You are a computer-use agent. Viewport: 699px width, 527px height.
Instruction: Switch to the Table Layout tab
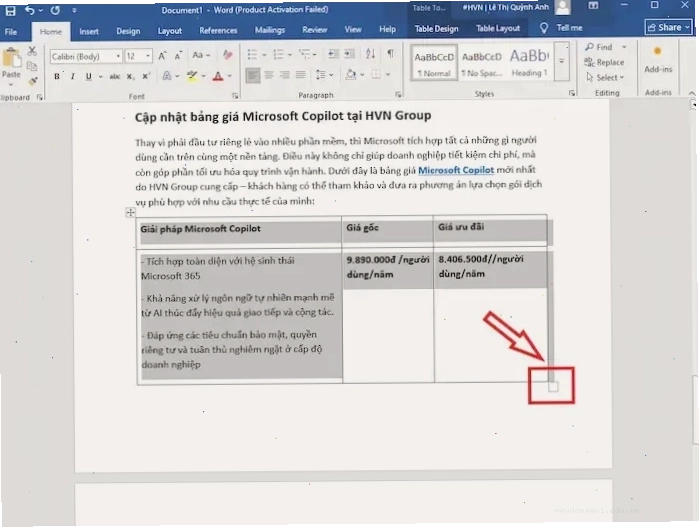coord(498,29)
